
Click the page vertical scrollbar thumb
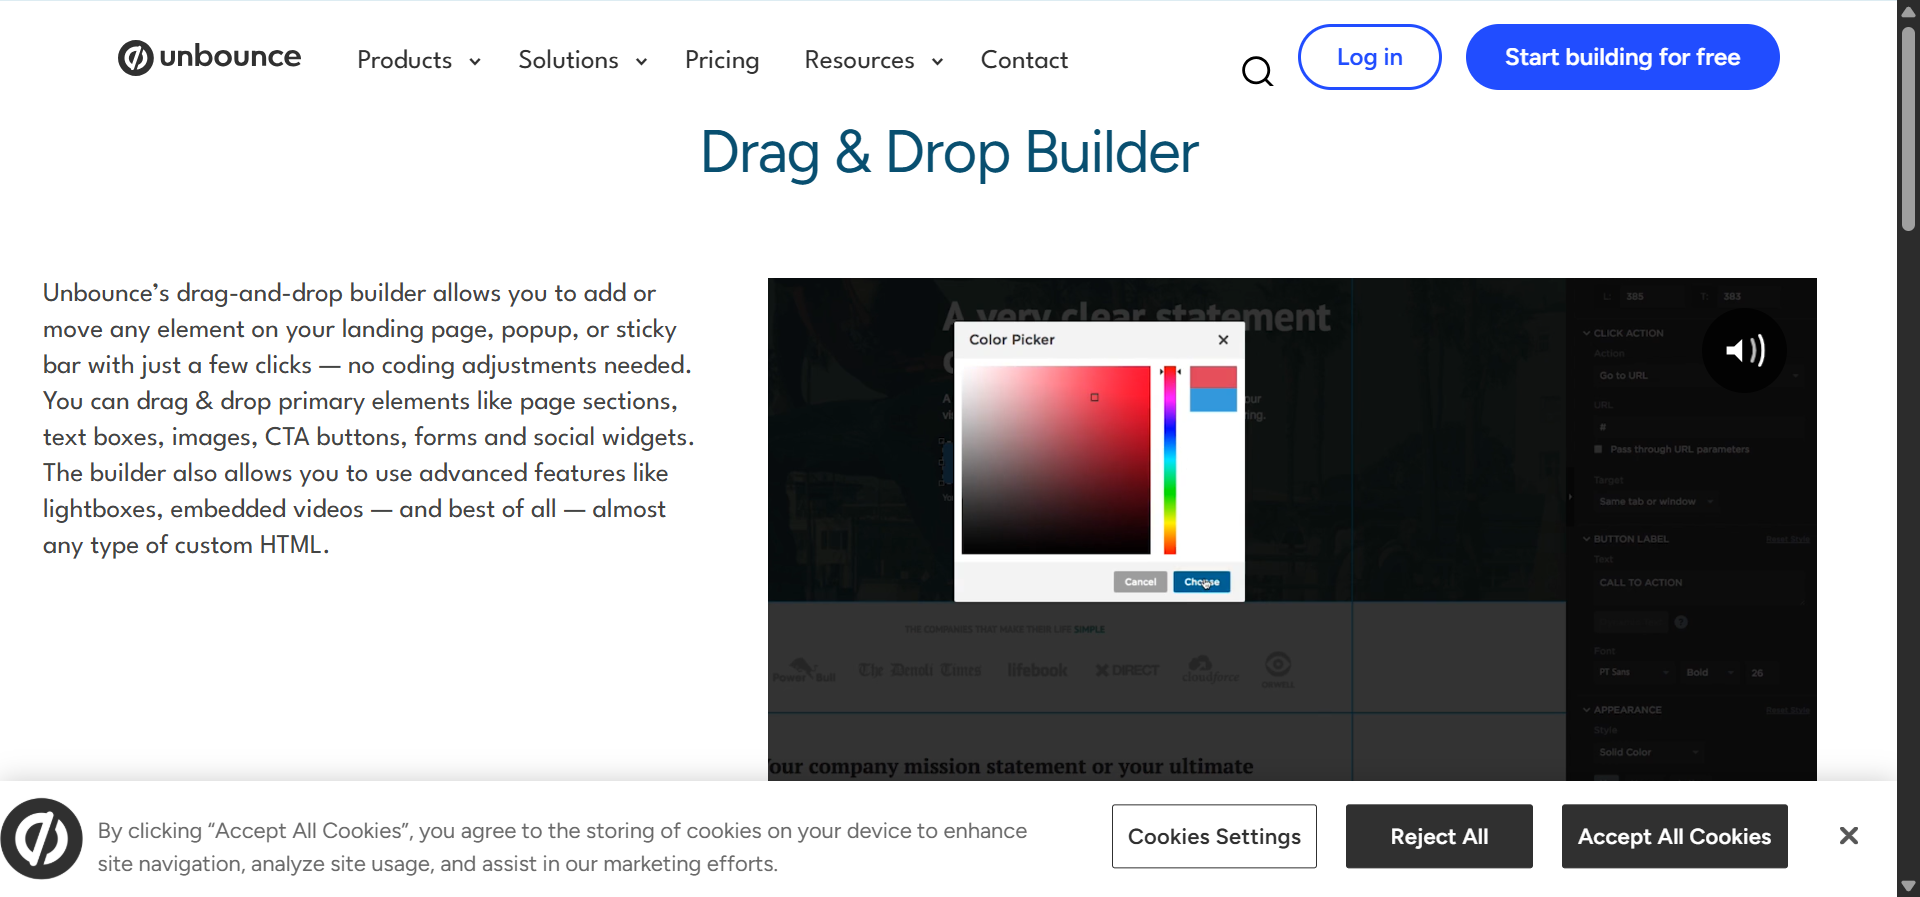[1908, 130]
